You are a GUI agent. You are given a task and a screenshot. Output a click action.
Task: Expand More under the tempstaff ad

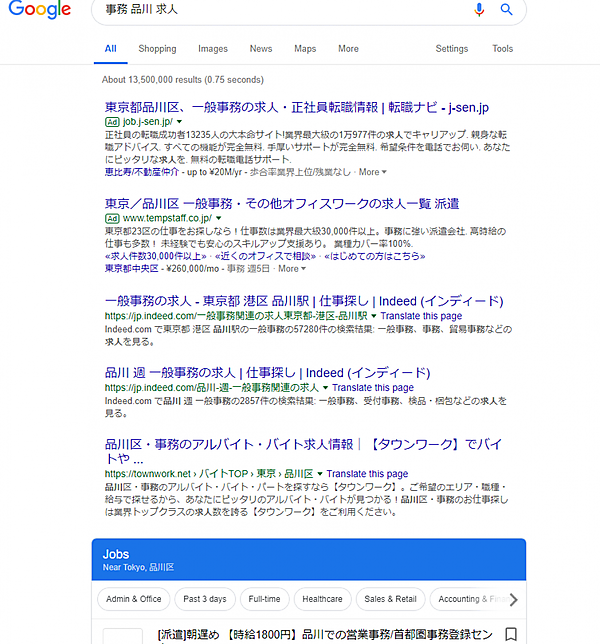pyautogui.click(x=292, y=269)
